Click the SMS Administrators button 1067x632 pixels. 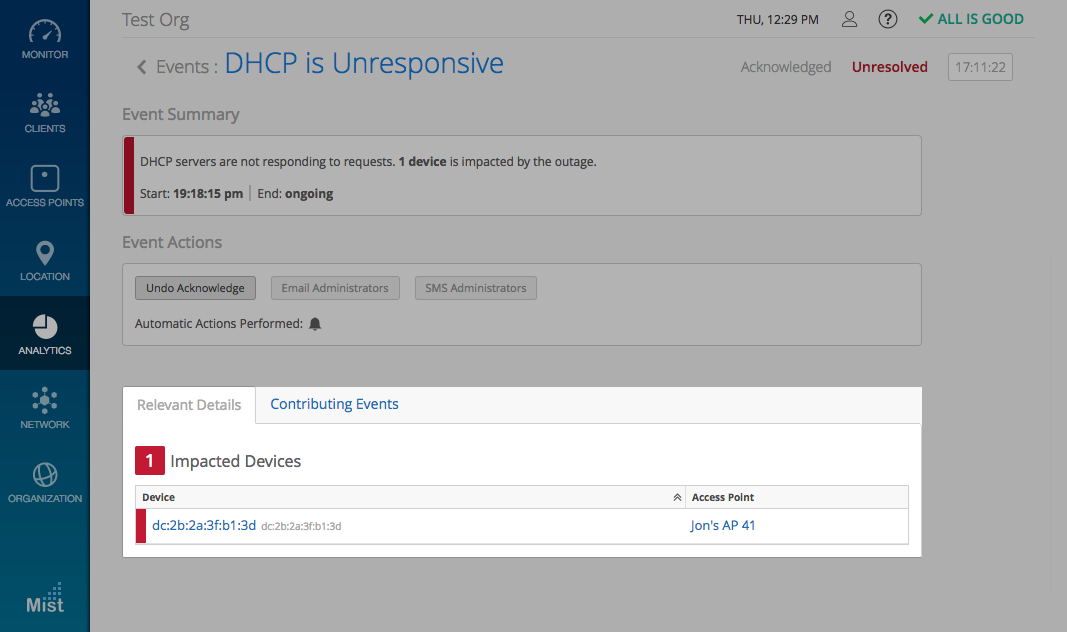pos(476,288)
